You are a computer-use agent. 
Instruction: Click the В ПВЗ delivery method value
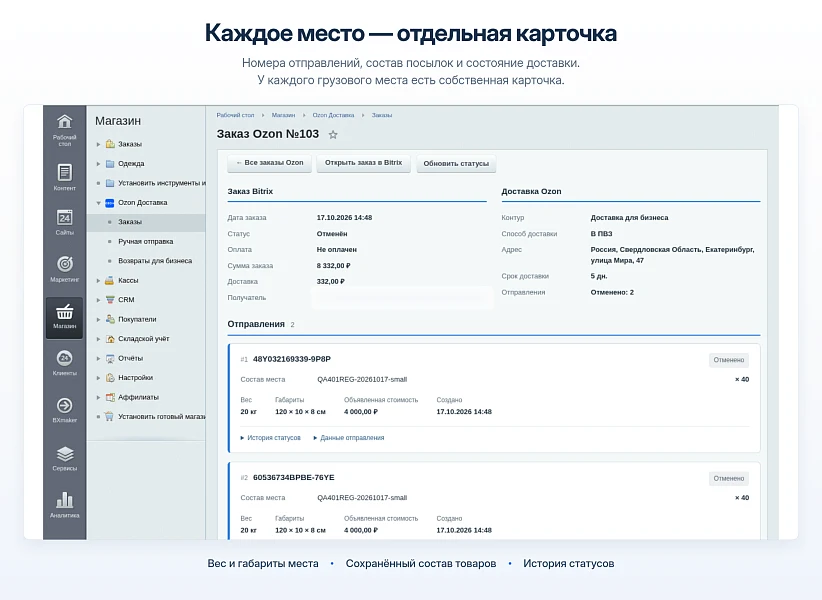601,234
